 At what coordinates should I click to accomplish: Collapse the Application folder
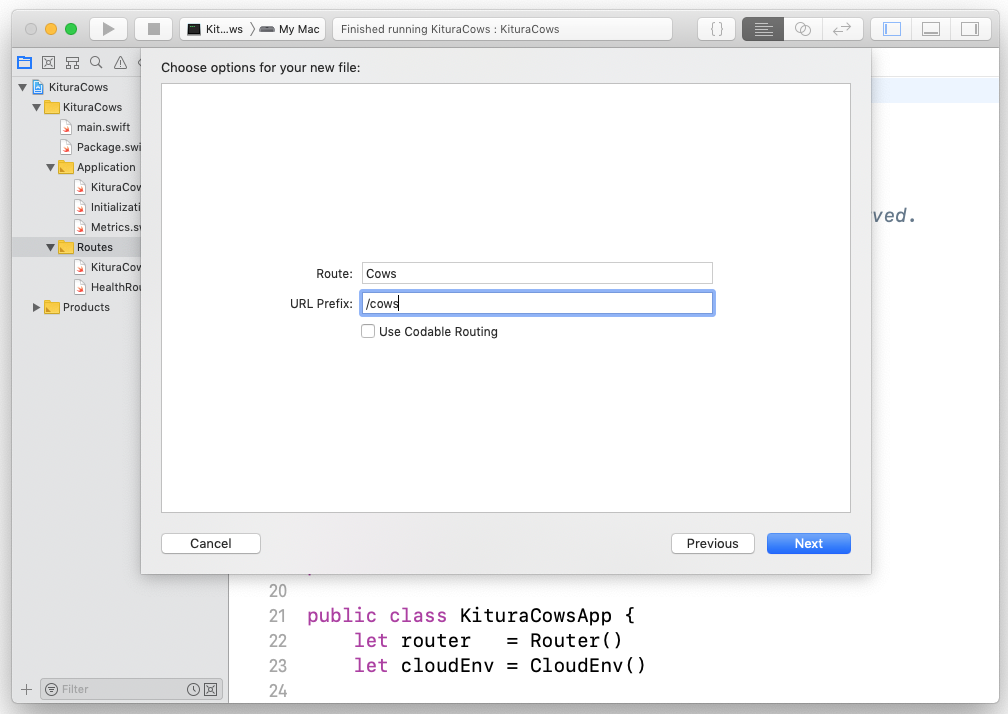(x=51, y=167)
